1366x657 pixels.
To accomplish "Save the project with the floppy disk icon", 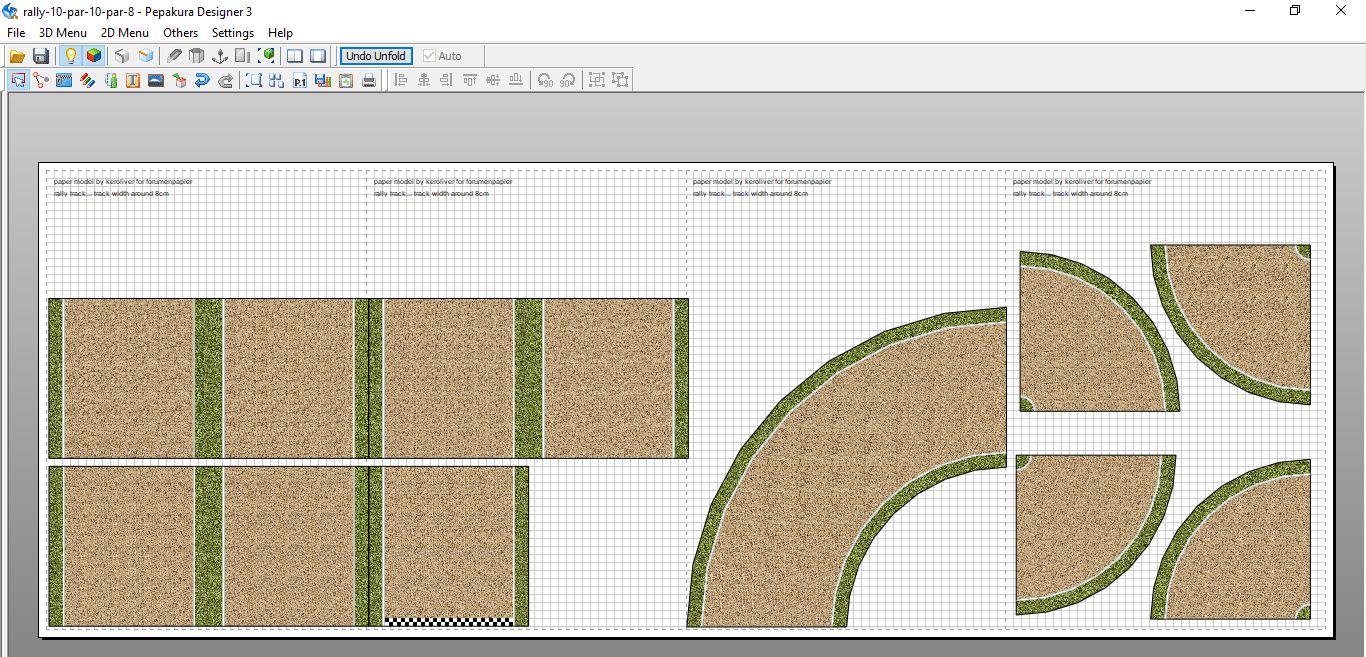I will pos(41,56).
